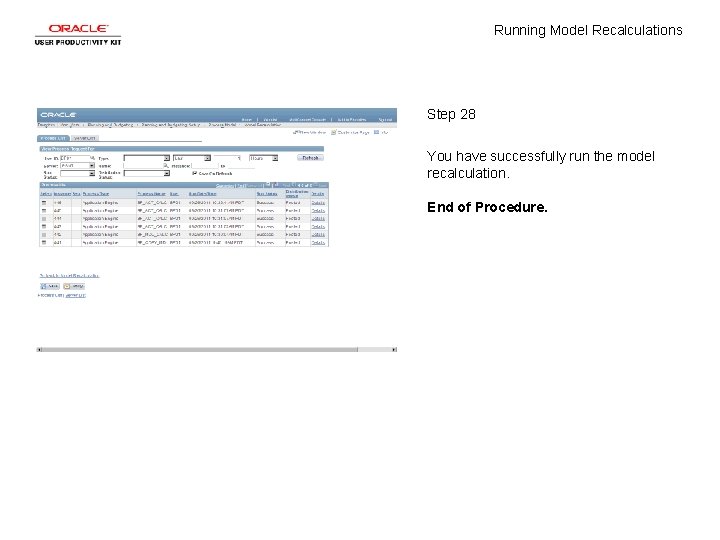
Task: Click the Refresh button
Action: tap(310, 158)
